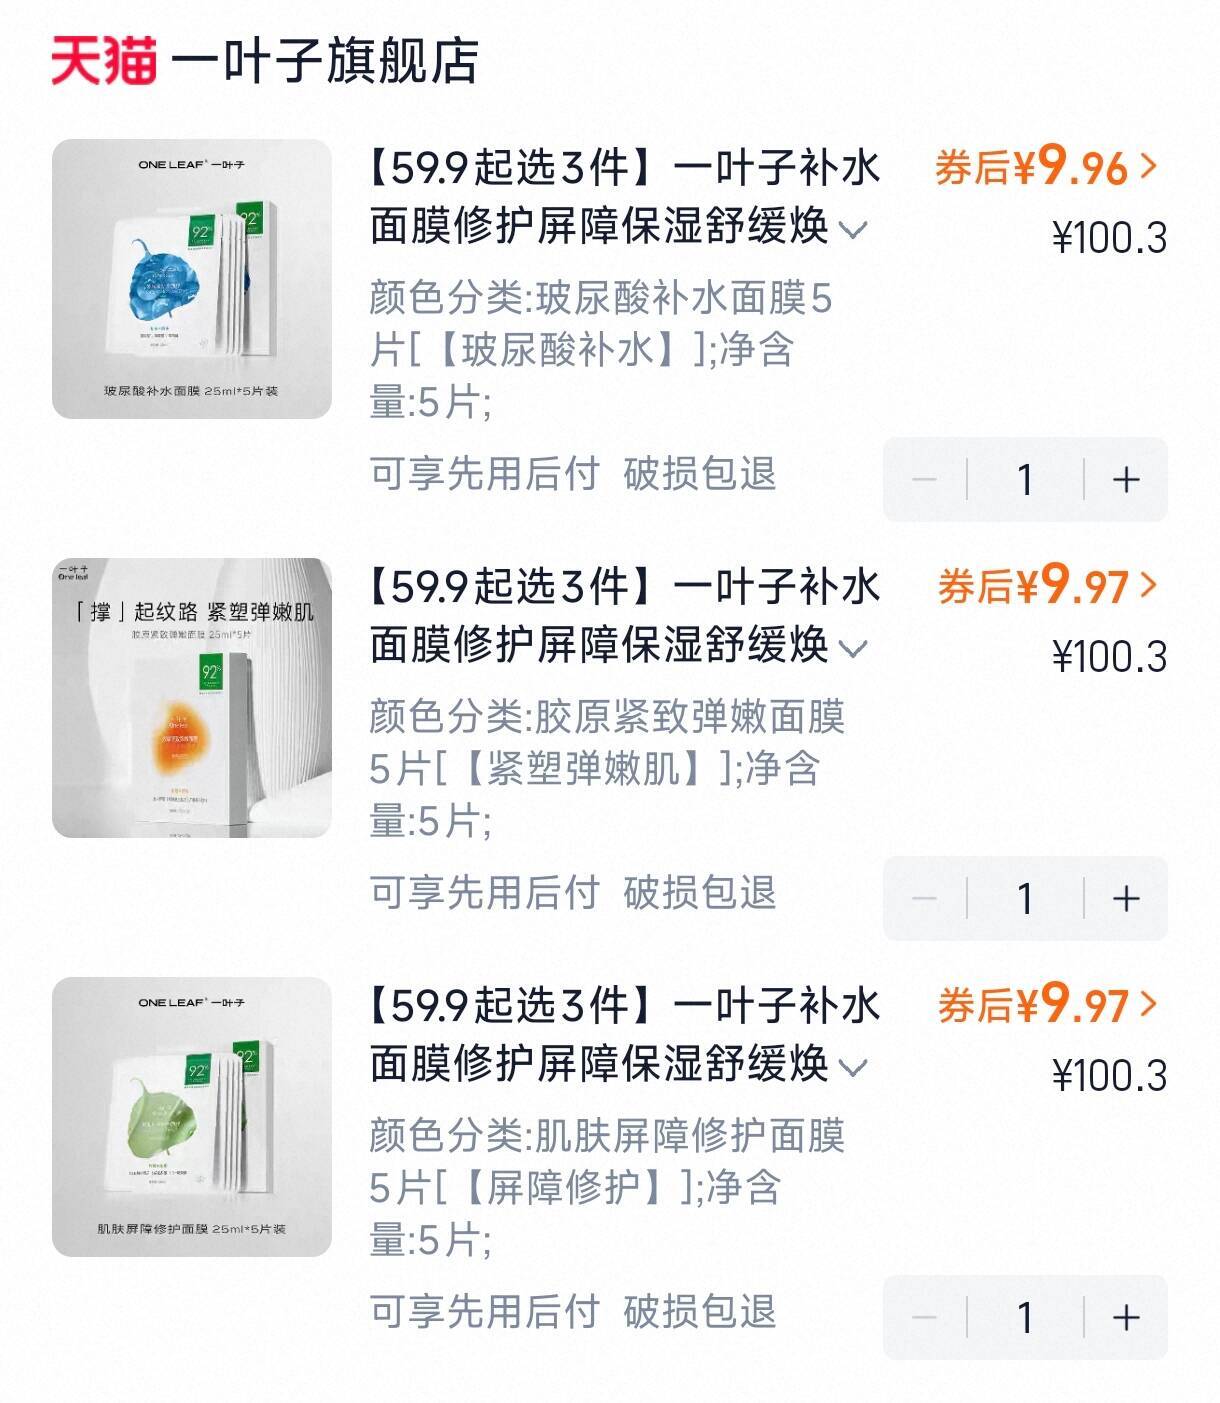Increase quantity of 胶原紧致弹嫩面膜

pyautogui.click(x=1126, y=899)
